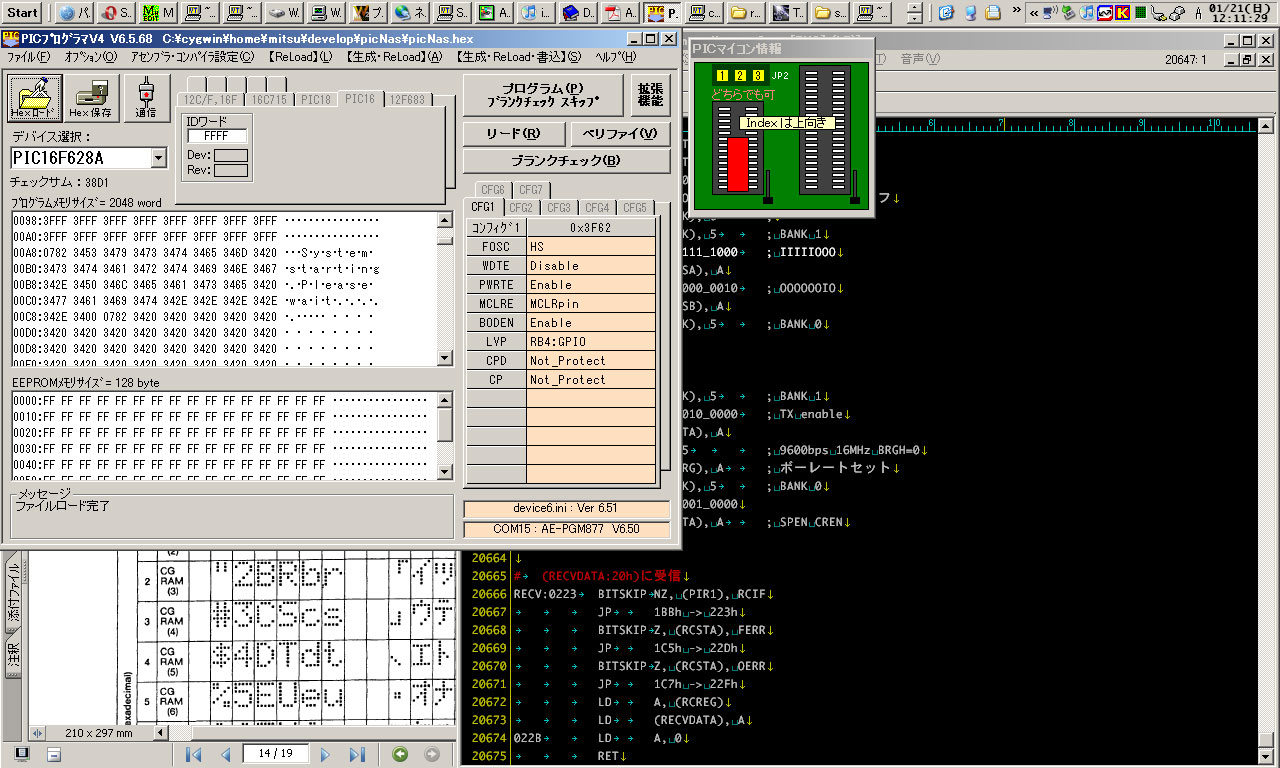Click the Hex load folder icon
The image size is (1280, 768).
[36, 98]
